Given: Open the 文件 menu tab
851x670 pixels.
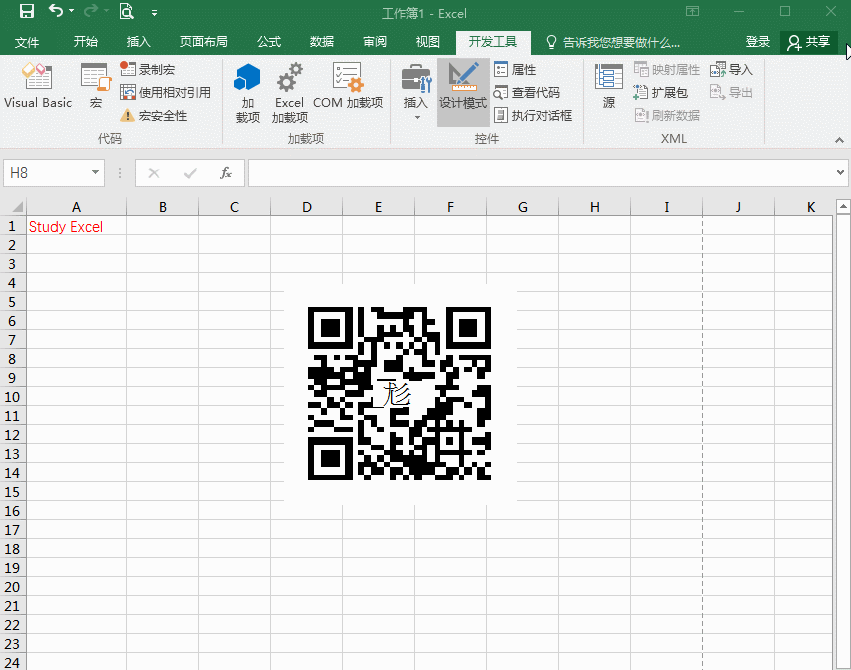Looking at the screenshot, I should coord(27,42).
